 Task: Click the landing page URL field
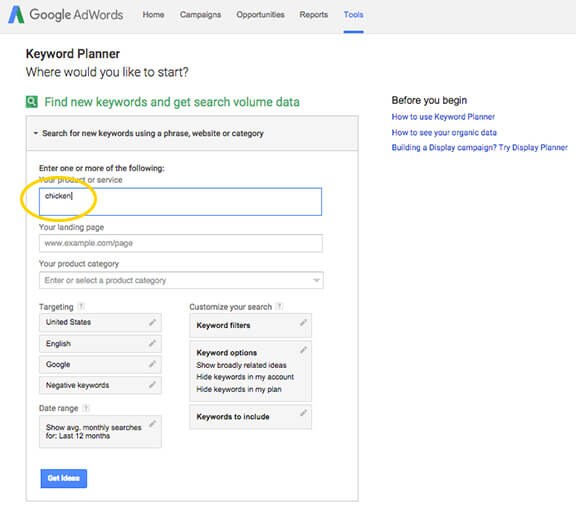[181, 243]
